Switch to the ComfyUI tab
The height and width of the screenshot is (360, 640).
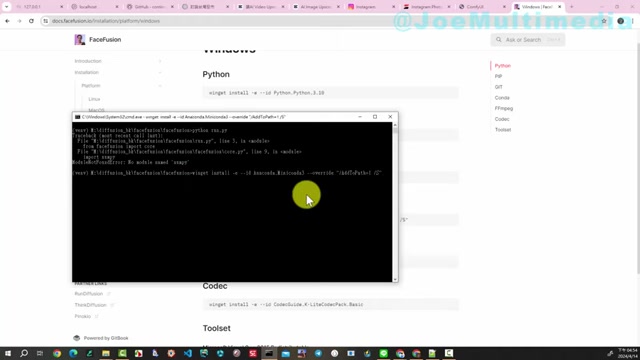click(482, 7)
